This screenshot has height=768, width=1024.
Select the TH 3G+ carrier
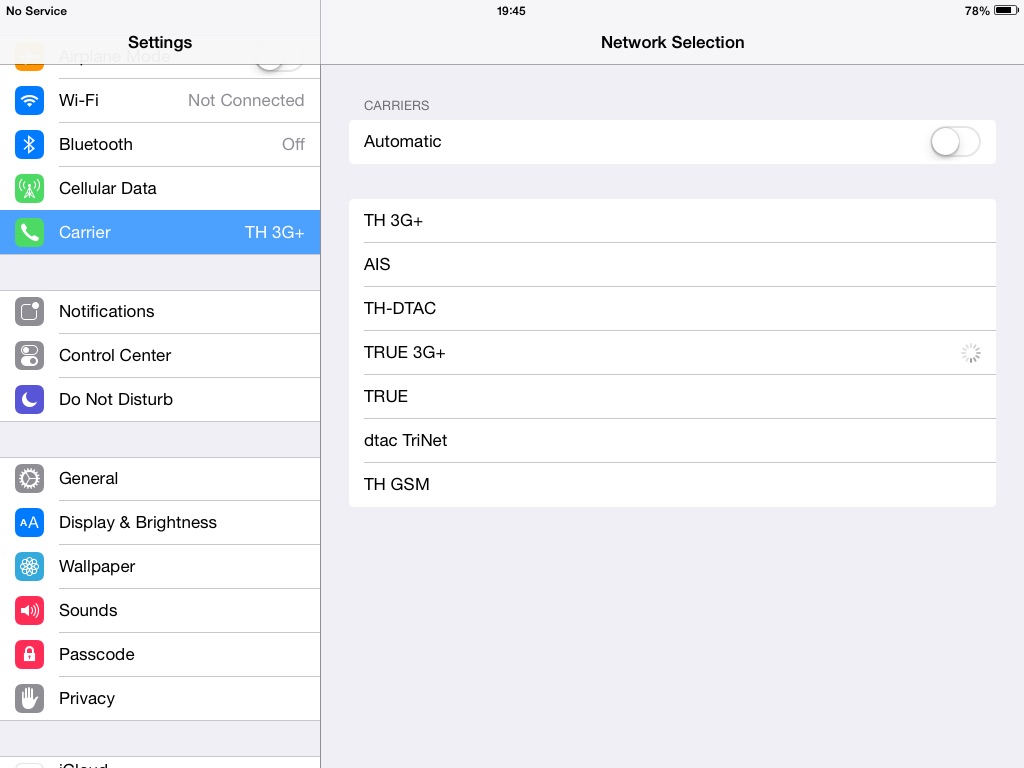point(672,221)
